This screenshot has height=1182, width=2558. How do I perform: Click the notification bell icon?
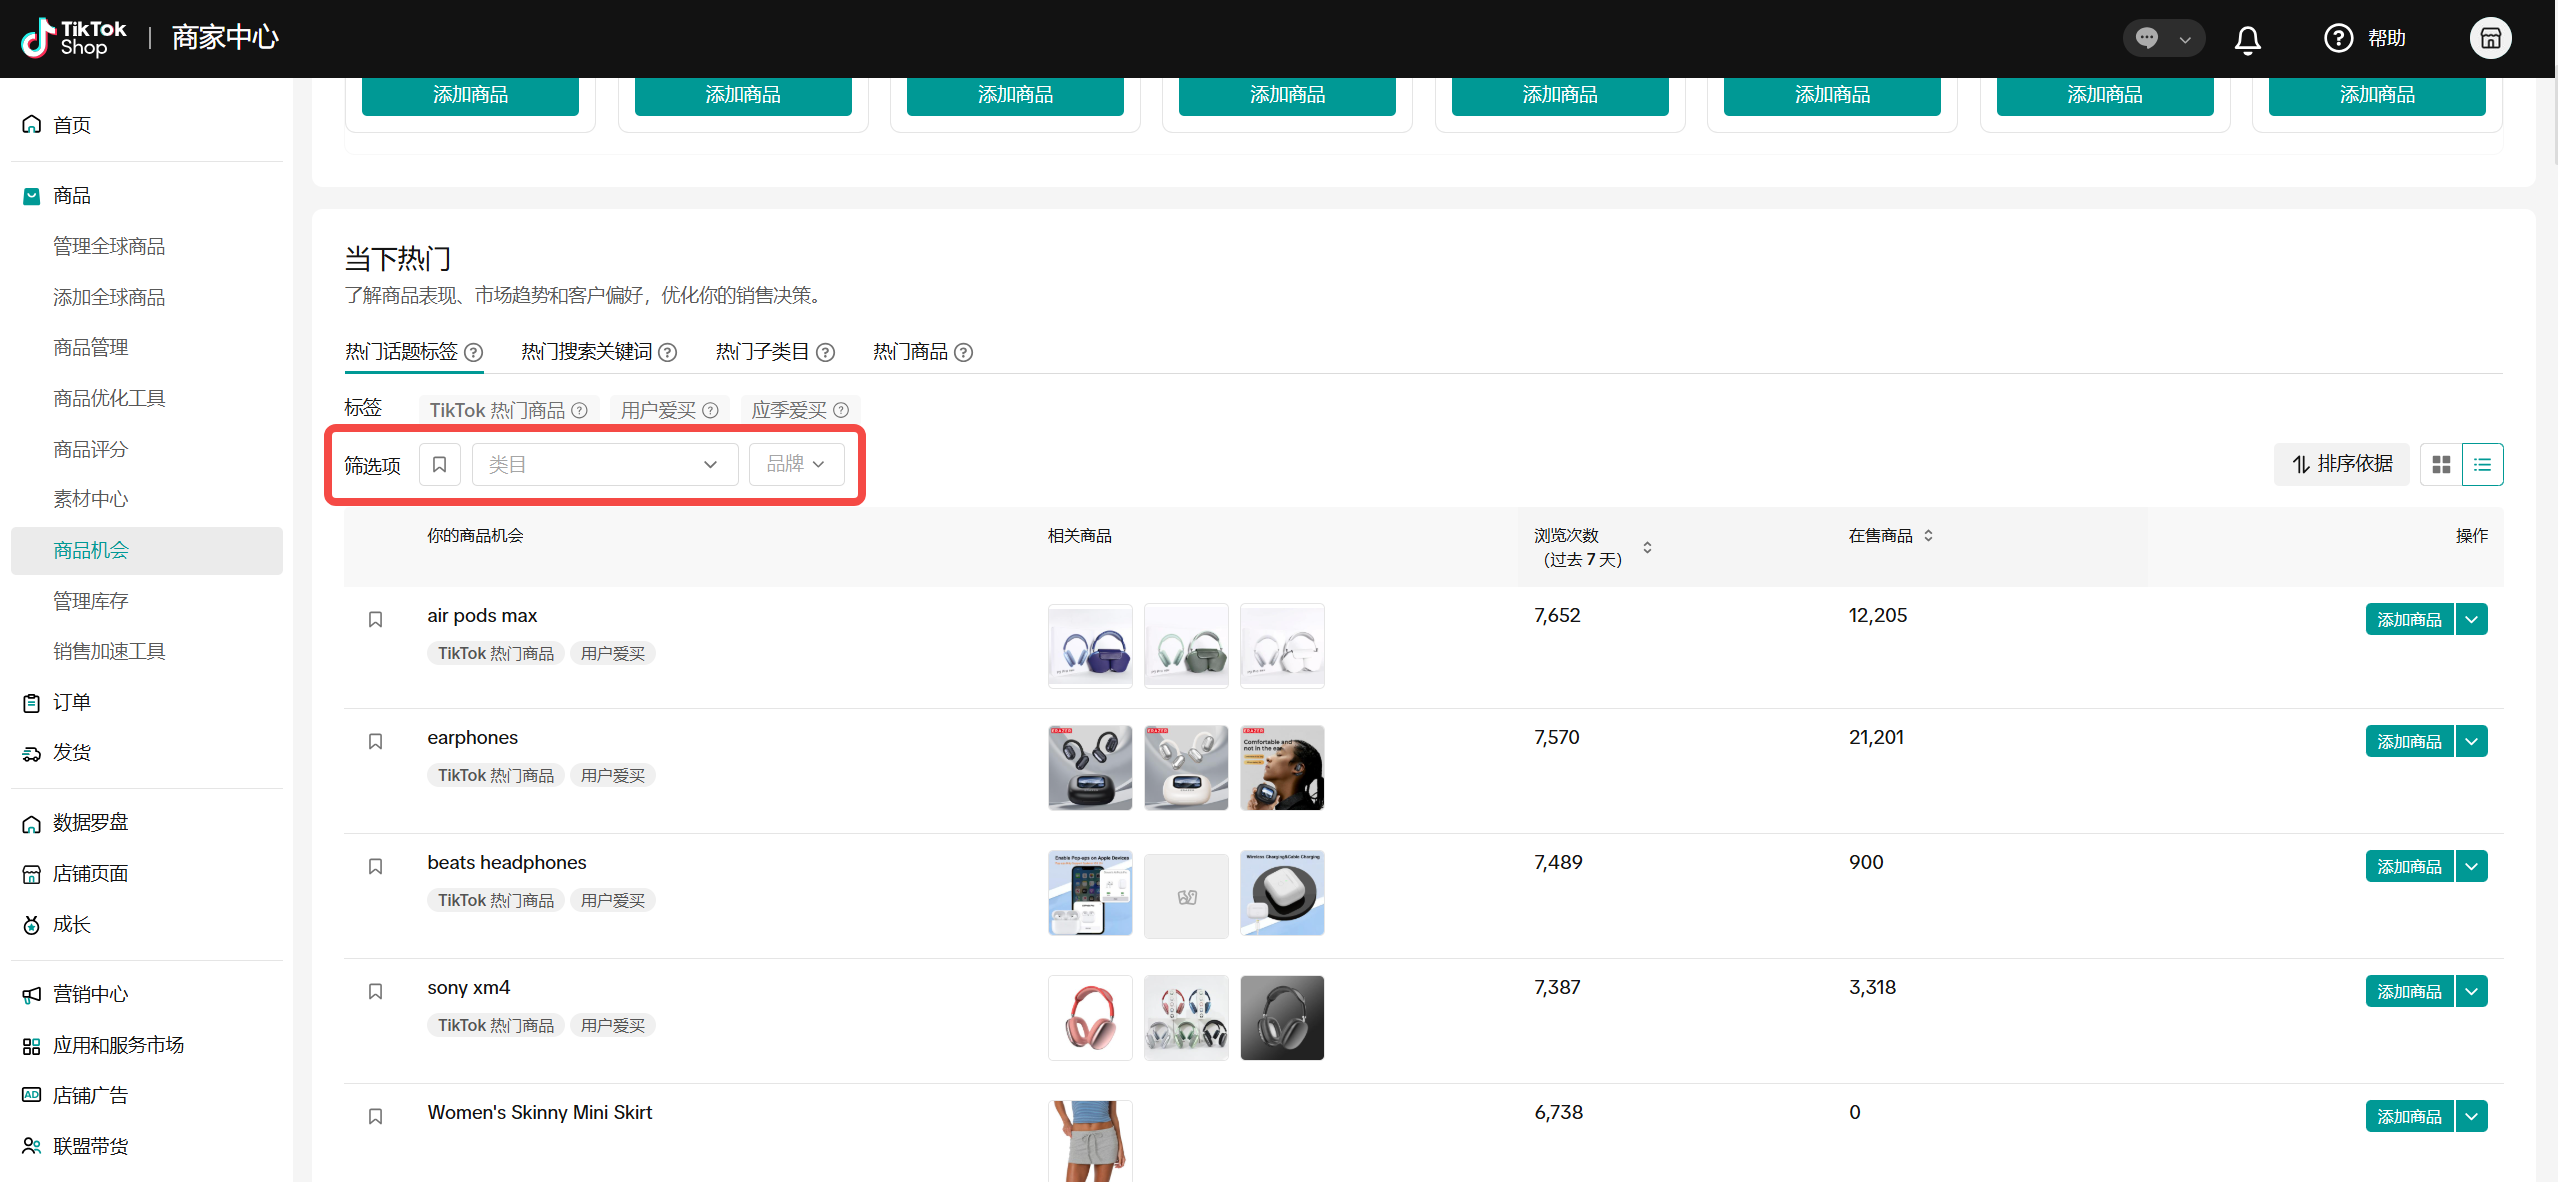pos(2247,39)
